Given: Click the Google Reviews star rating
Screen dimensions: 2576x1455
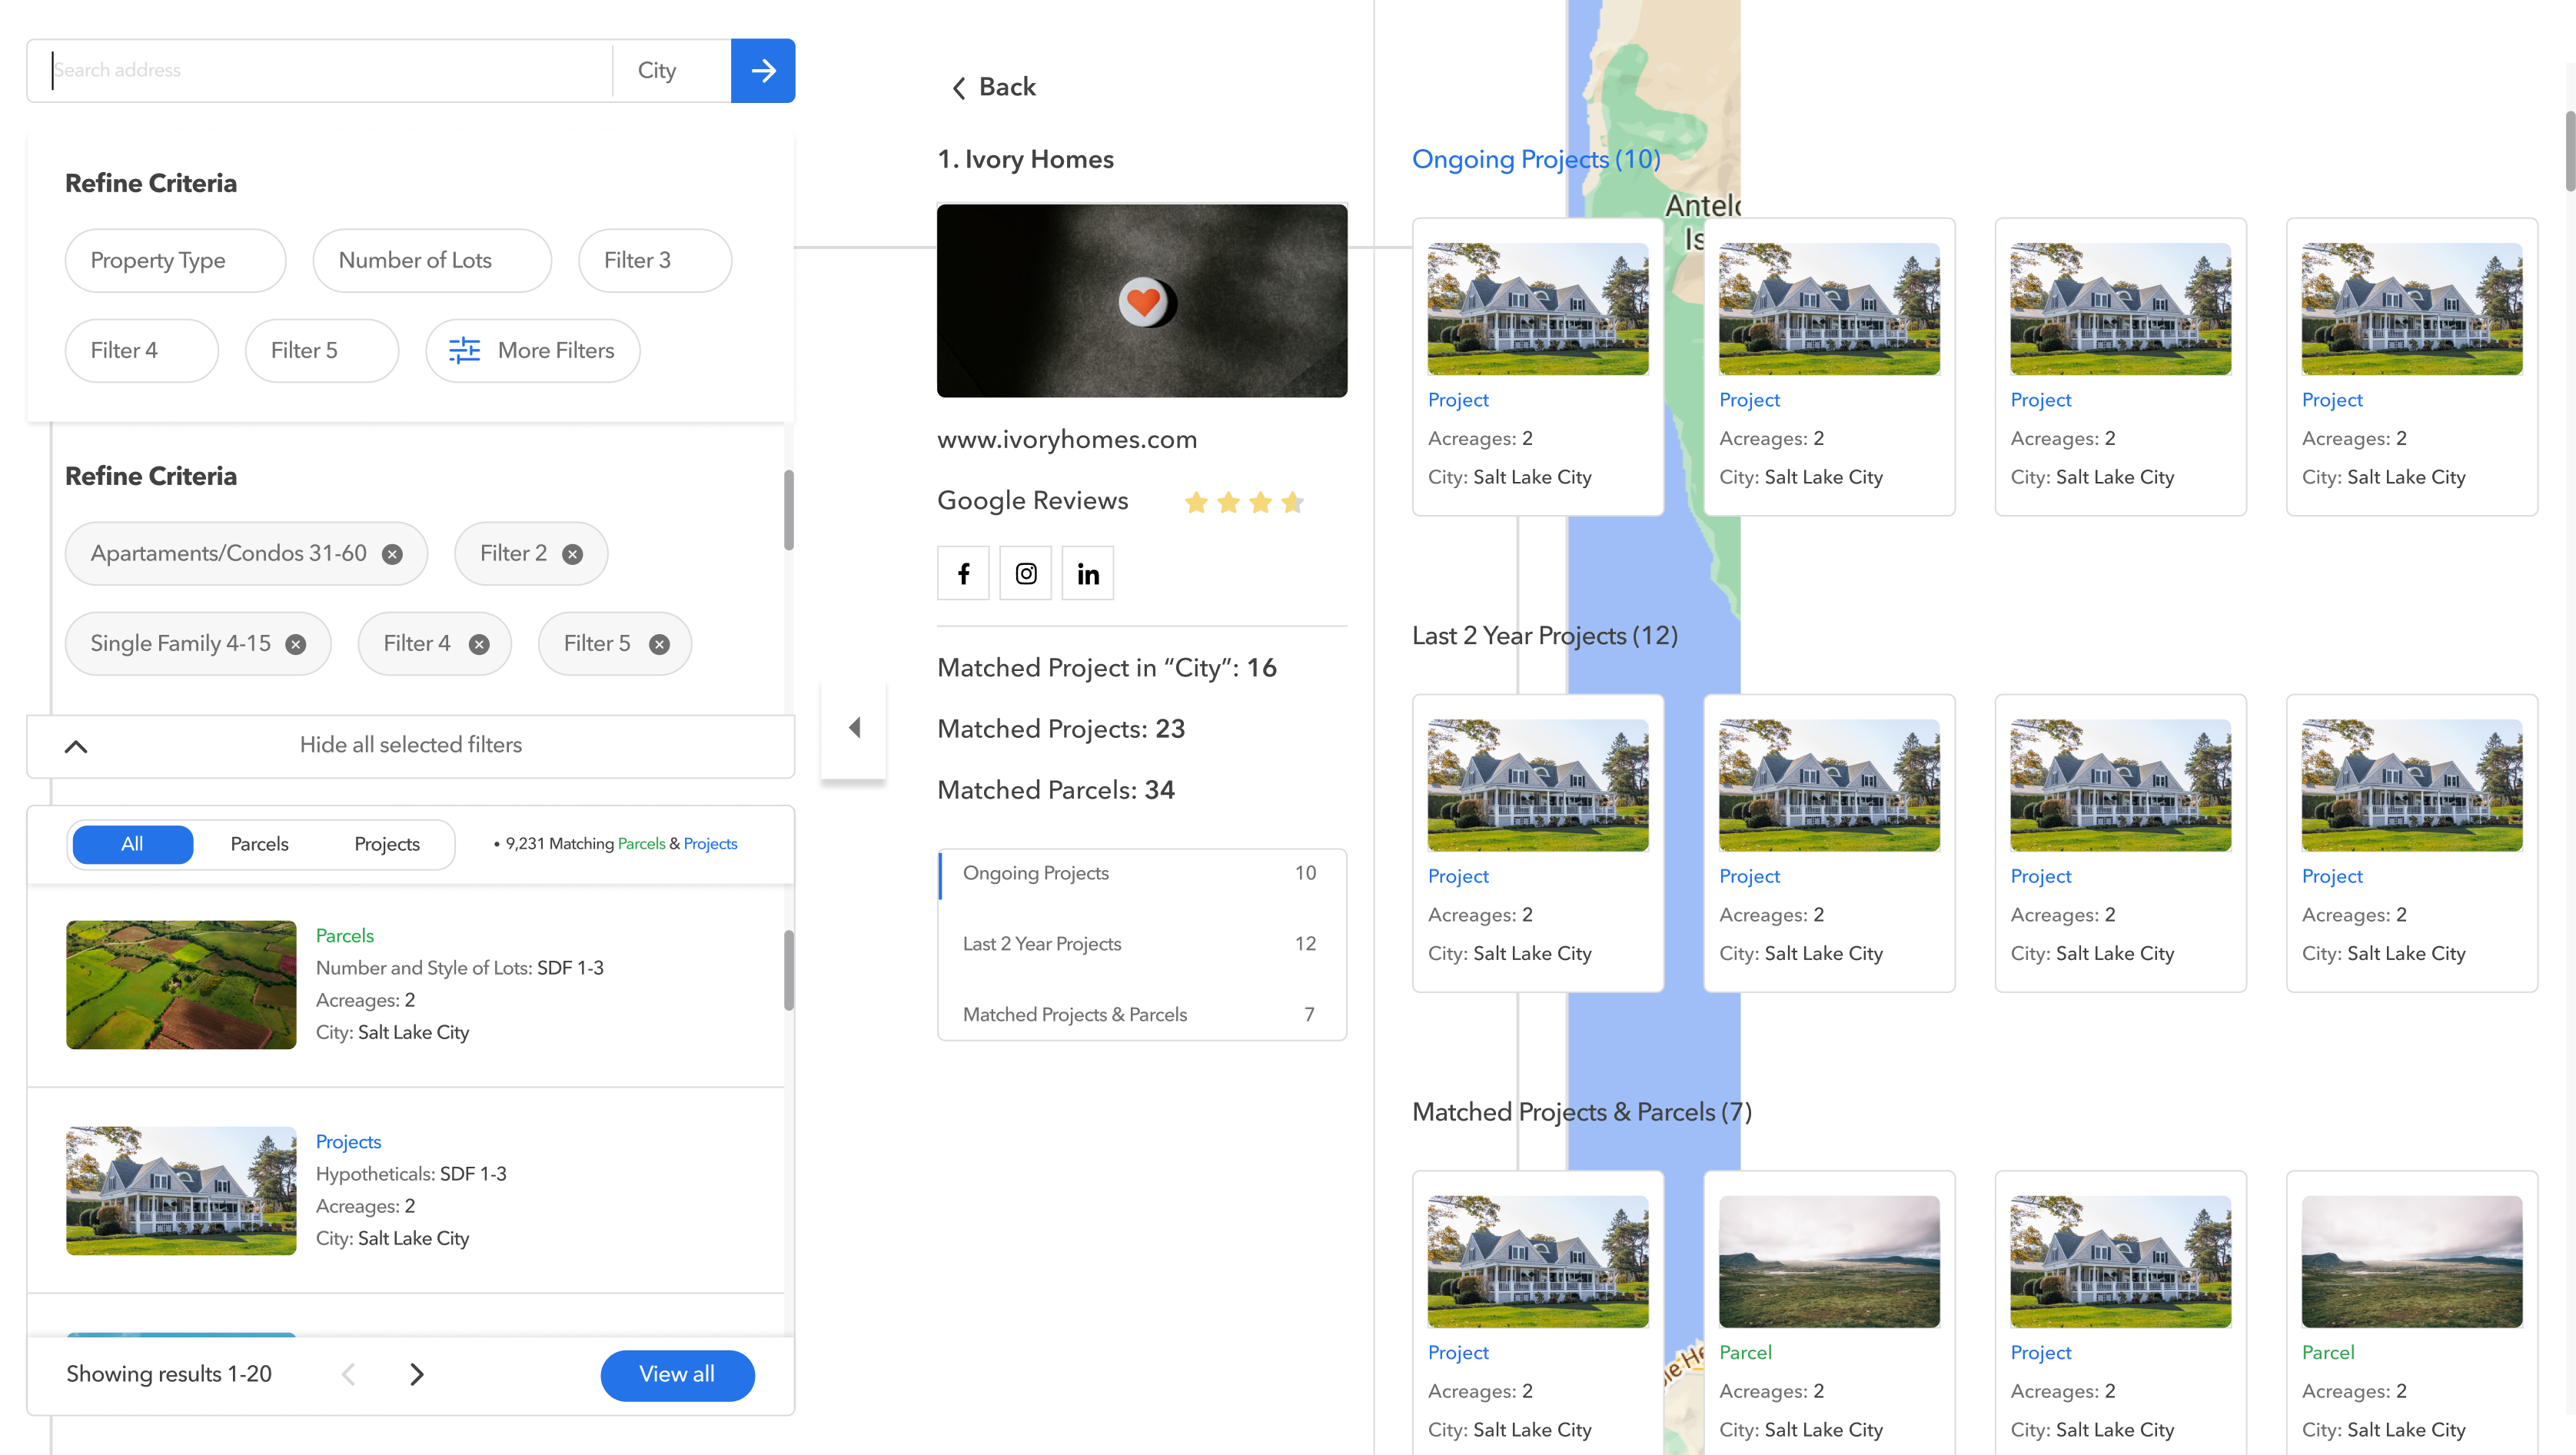Looking at the screenshot, I should (x=1244, y=502).
